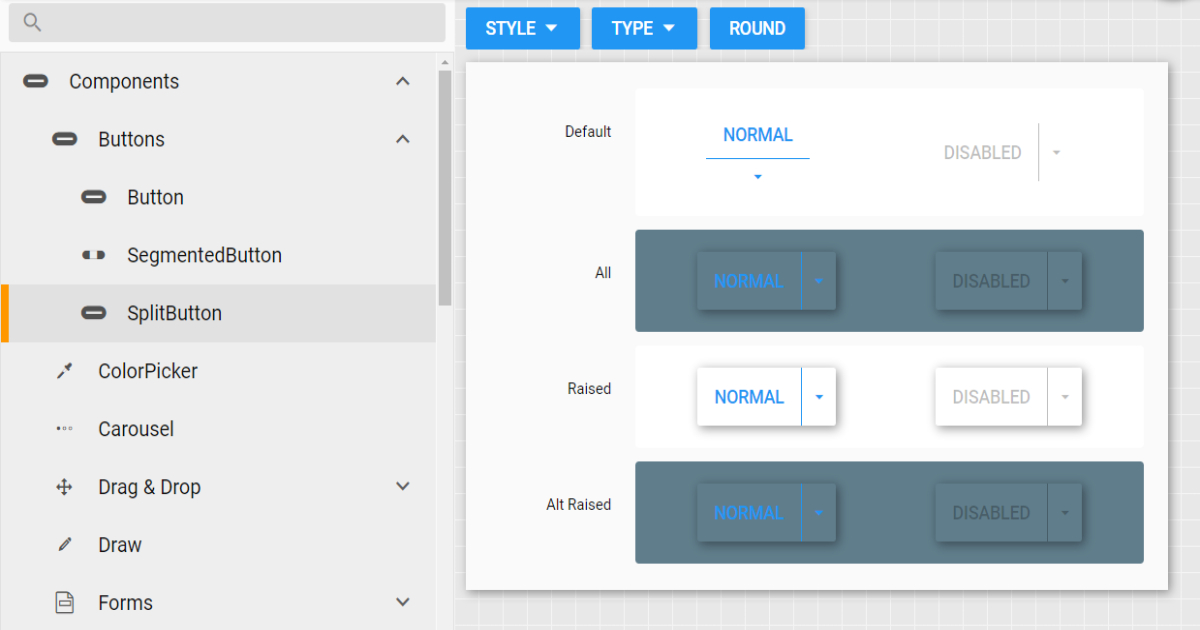Viewport: 1200px width, 630px height.
Task: Click the Buttons pill icon
Action: pos(65,139)
